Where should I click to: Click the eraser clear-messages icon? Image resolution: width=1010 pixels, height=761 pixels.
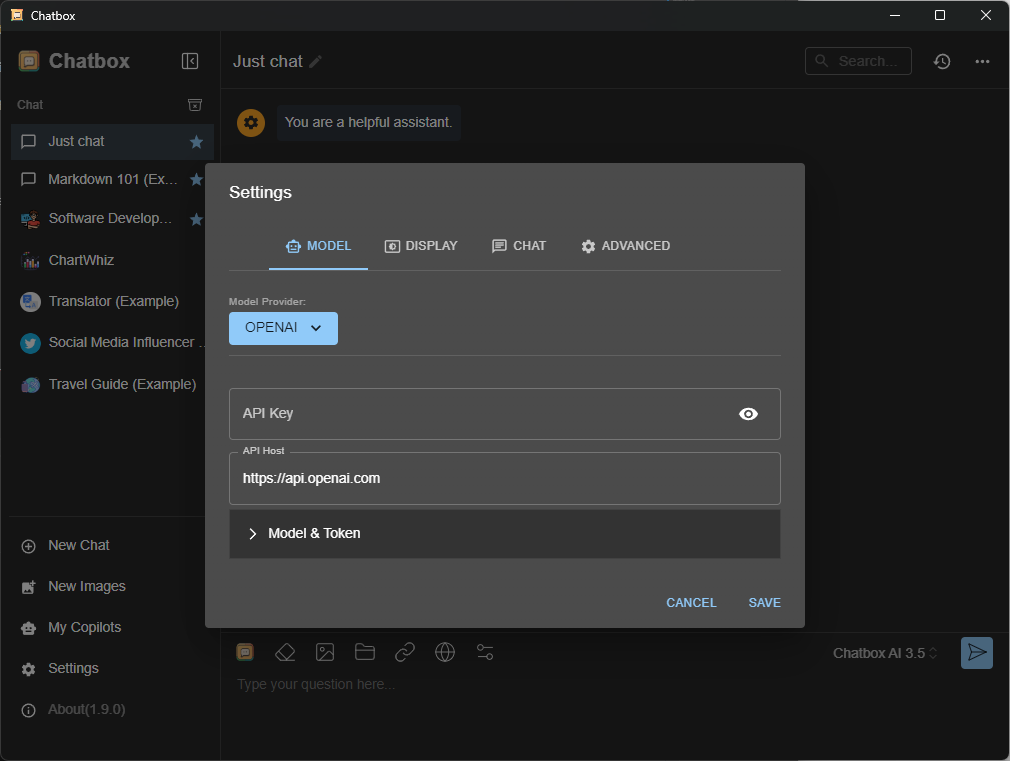285,653
